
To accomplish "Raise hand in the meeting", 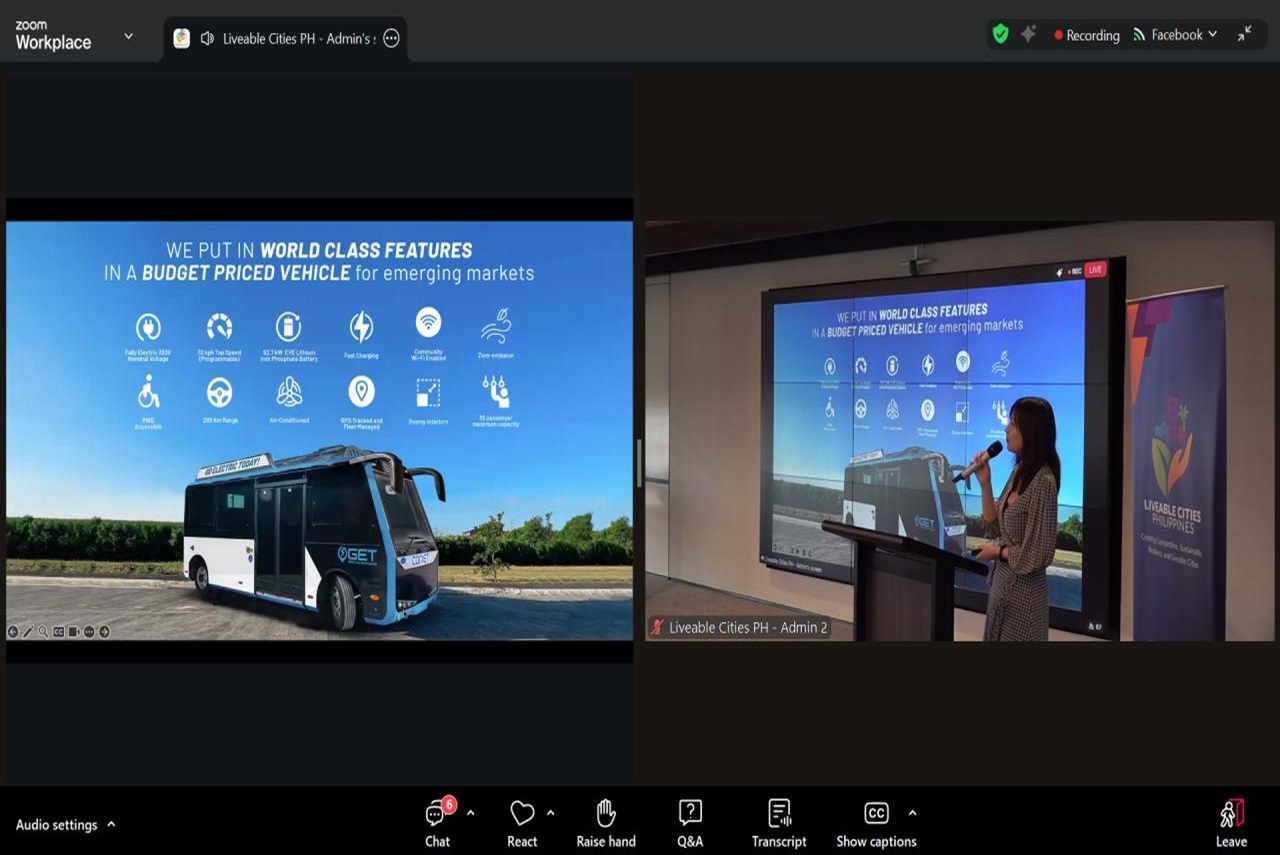I will click(605, 823).
